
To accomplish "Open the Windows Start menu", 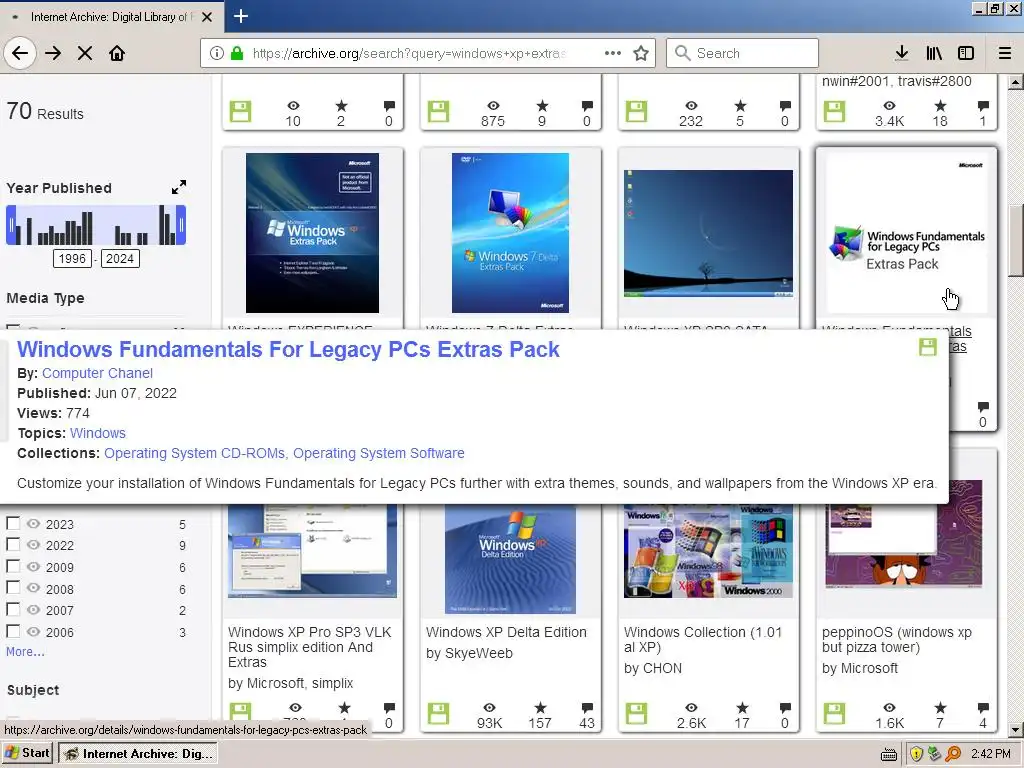I will (27, 753).
